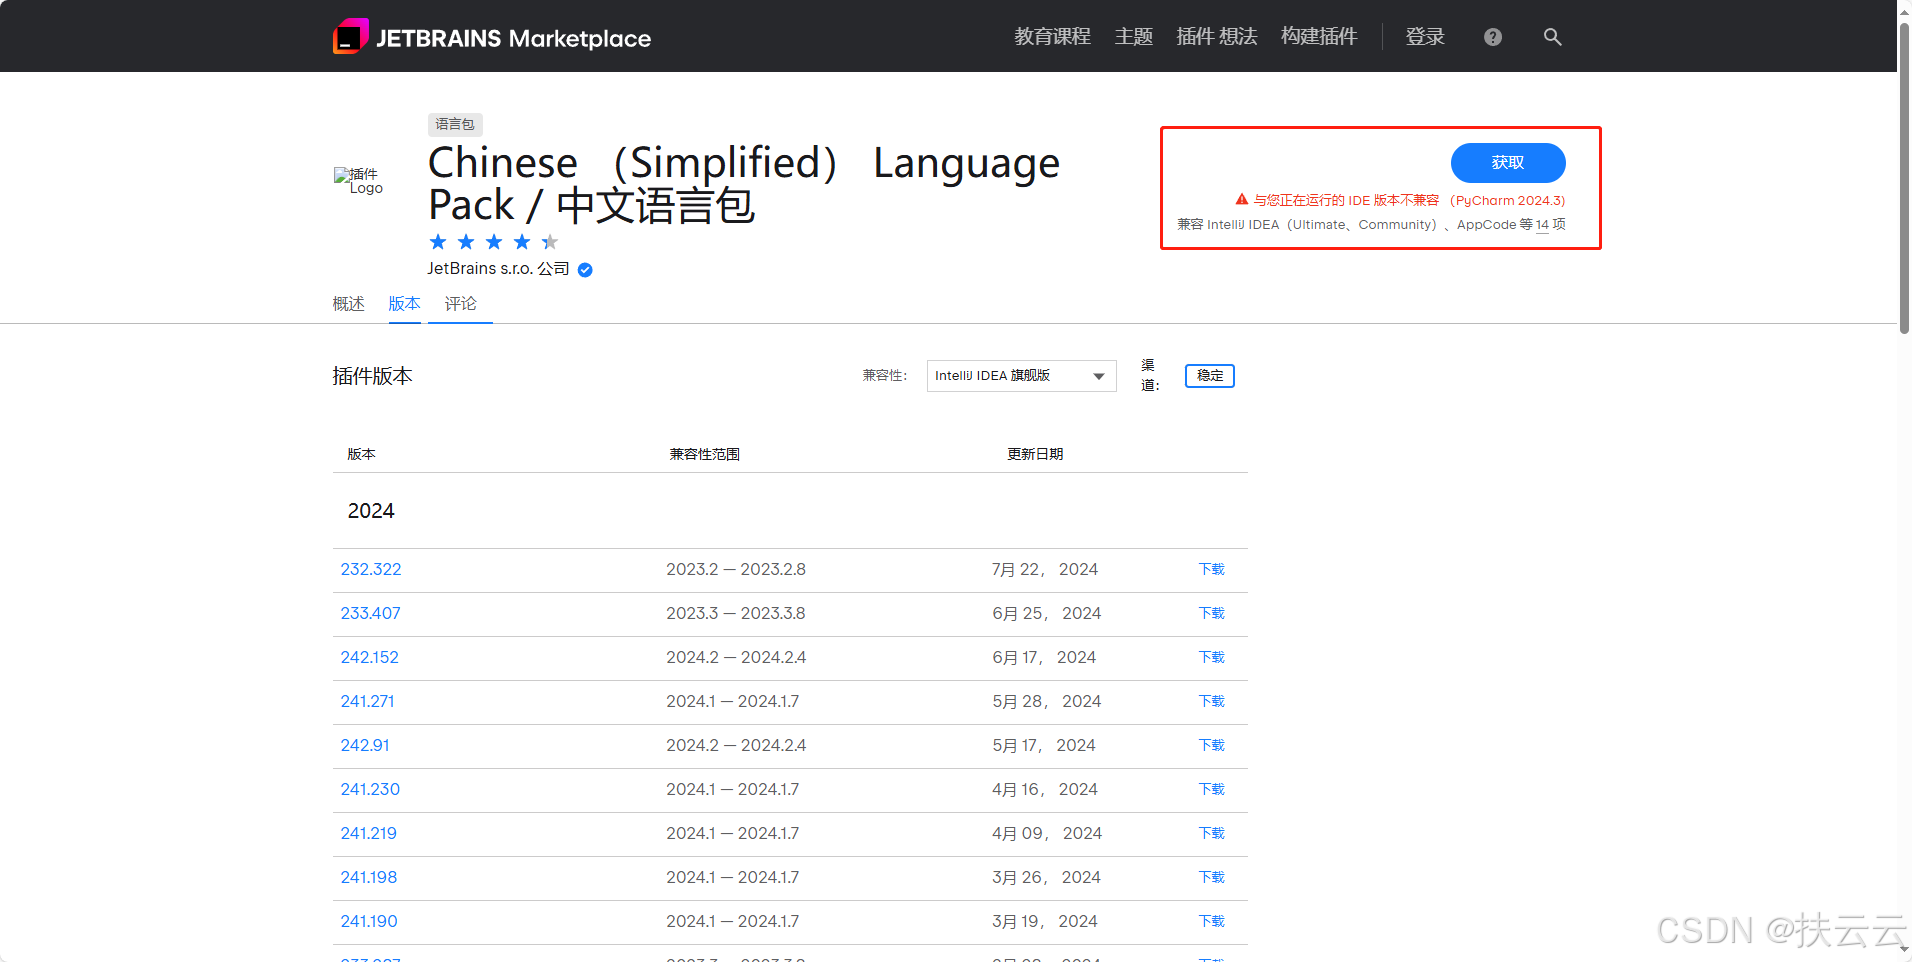Switch to the 评论 tab
The image size is (1912, 962).
(460, 304)
